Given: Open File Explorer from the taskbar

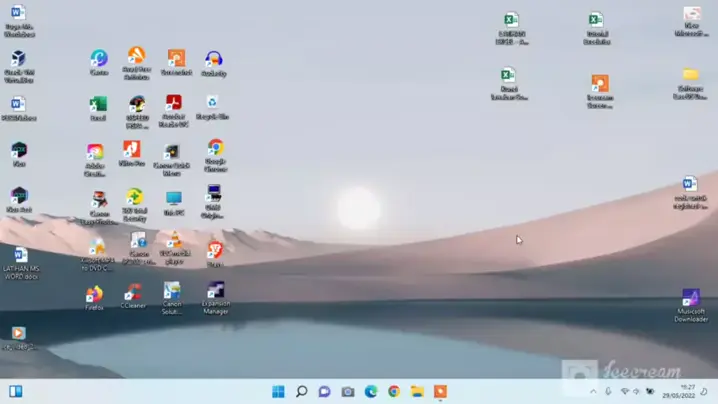Looking at the screenshot, I should (x=417, y=391).
